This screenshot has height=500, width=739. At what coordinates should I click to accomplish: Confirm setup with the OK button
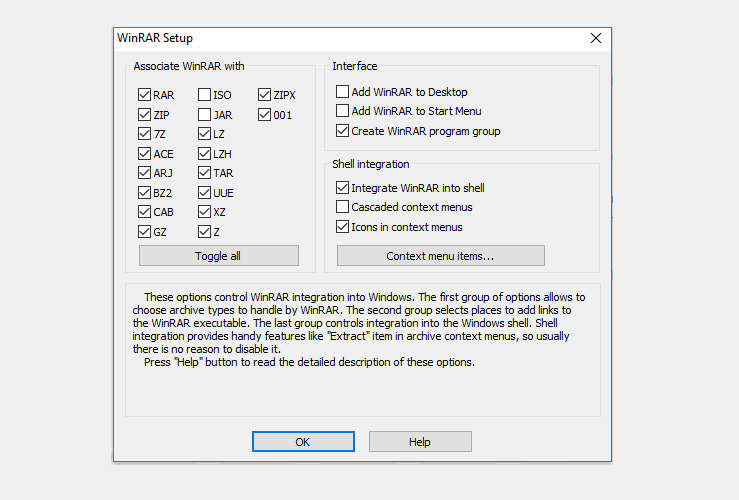click(x=303, y=442)
